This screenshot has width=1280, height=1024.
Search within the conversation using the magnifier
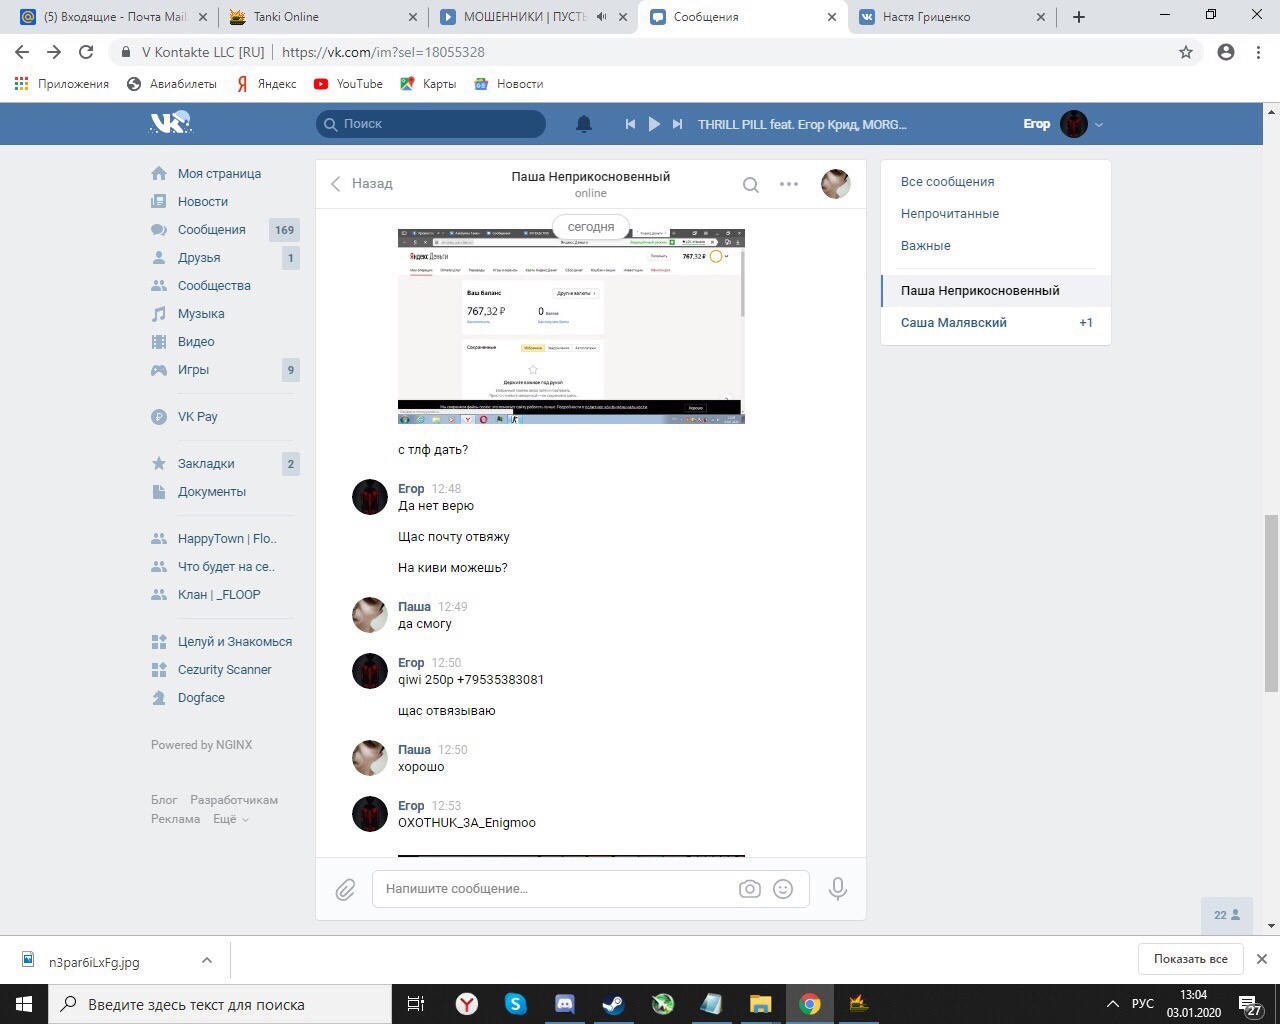[x=751, y=184]
